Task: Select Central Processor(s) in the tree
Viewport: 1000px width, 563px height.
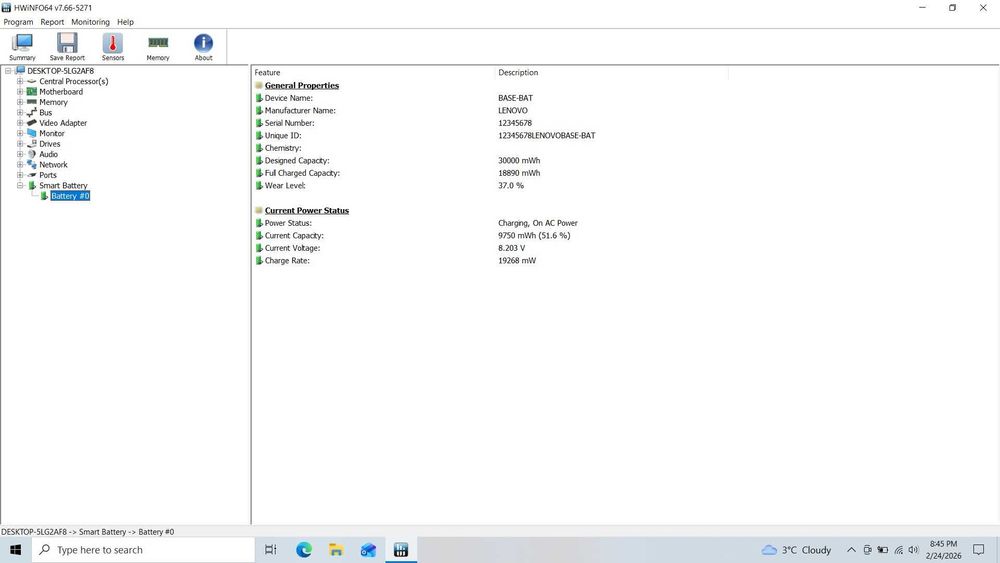Action: click(x=73, y=81)
